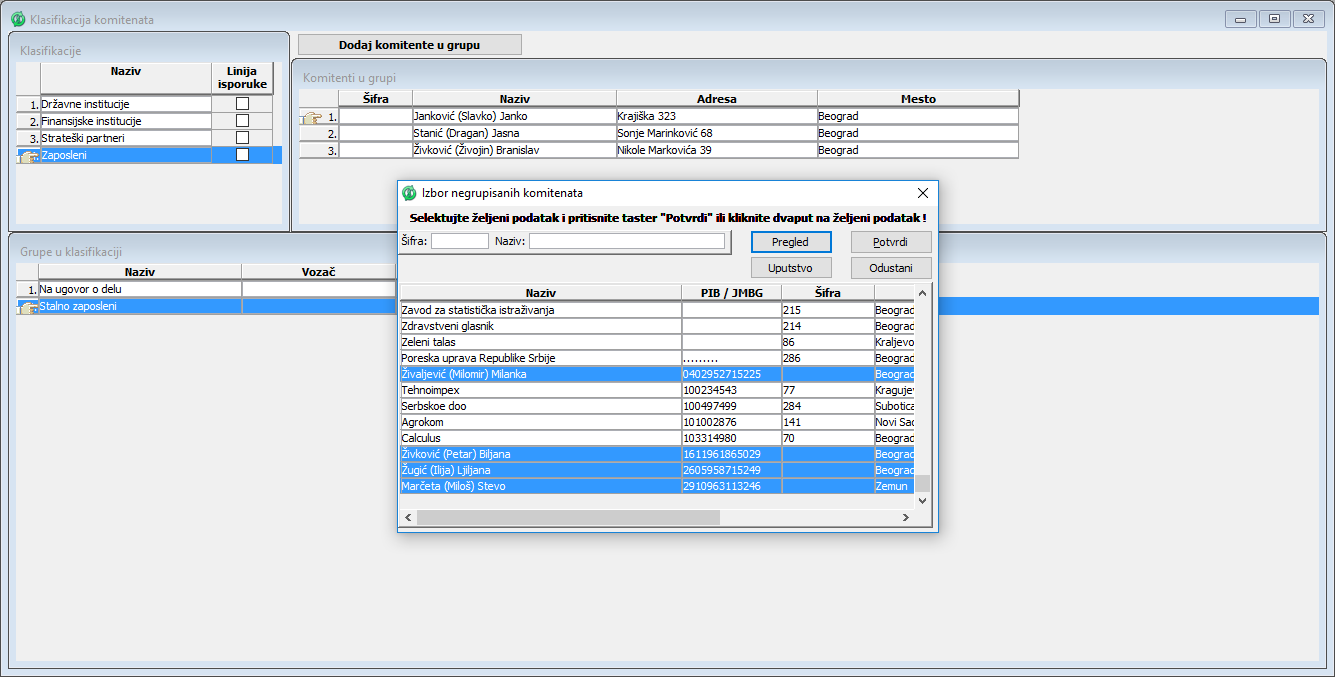This screenshot has height=677, width=1335.
Task: Click hand pointer icon beside Janković row
Action: tap(312, 117)
